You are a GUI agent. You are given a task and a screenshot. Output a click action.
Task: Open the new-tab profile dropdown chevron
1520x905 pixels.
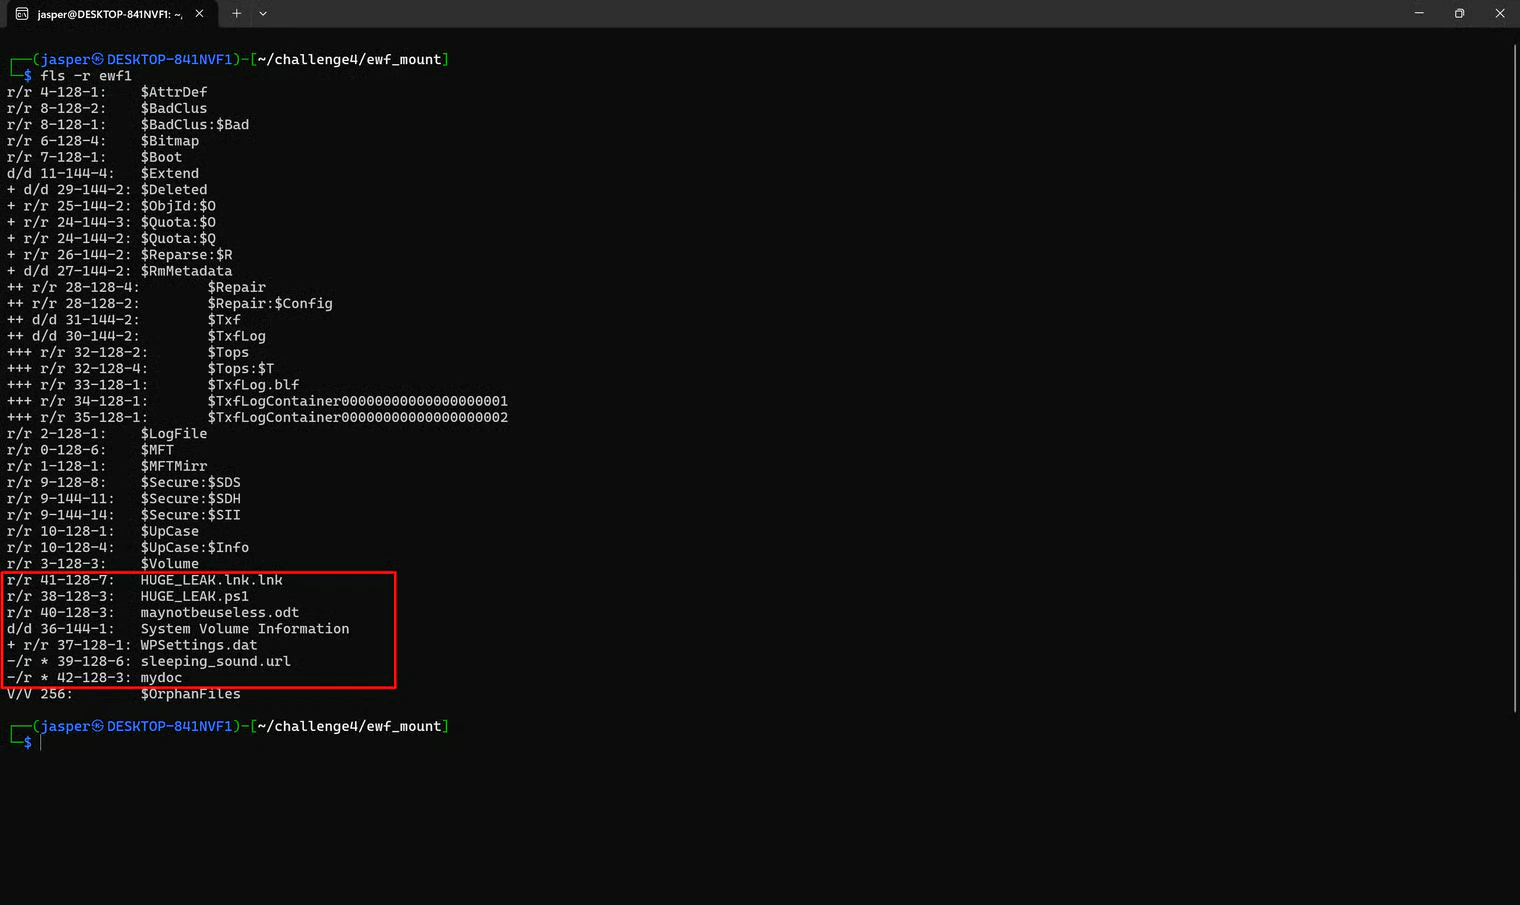263,14
